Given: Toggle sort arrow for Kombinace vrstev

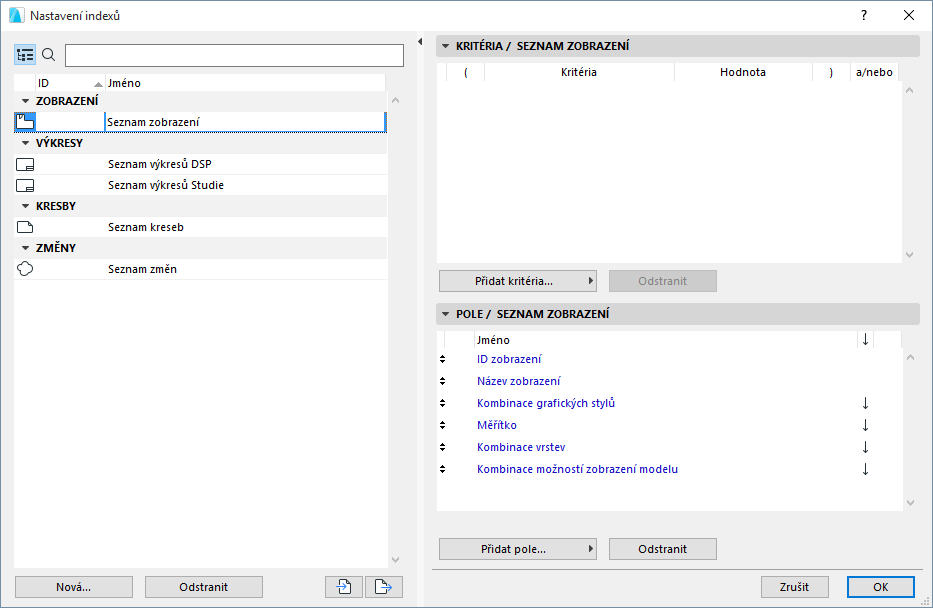Looking at the screenshot, I should coord(865,447).
